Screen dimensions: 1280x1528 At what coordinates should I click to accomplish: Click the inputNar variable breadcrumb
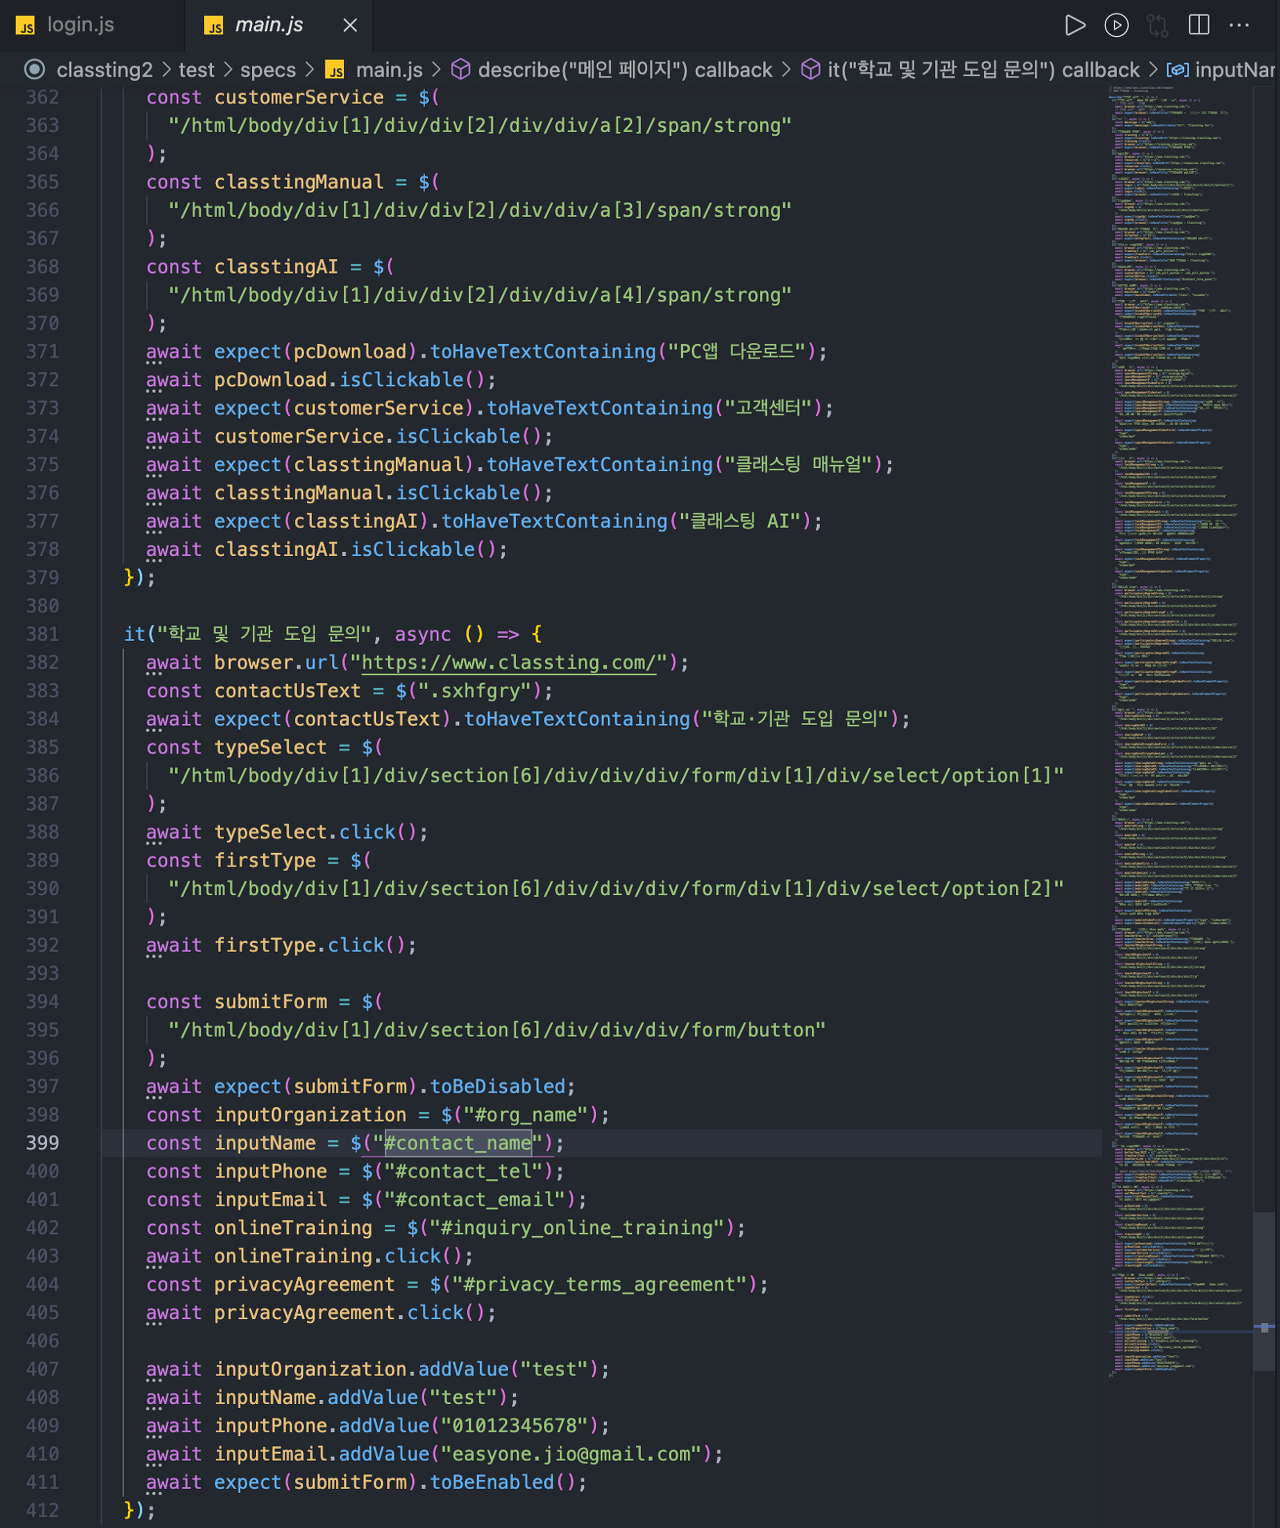(1235, 70)
